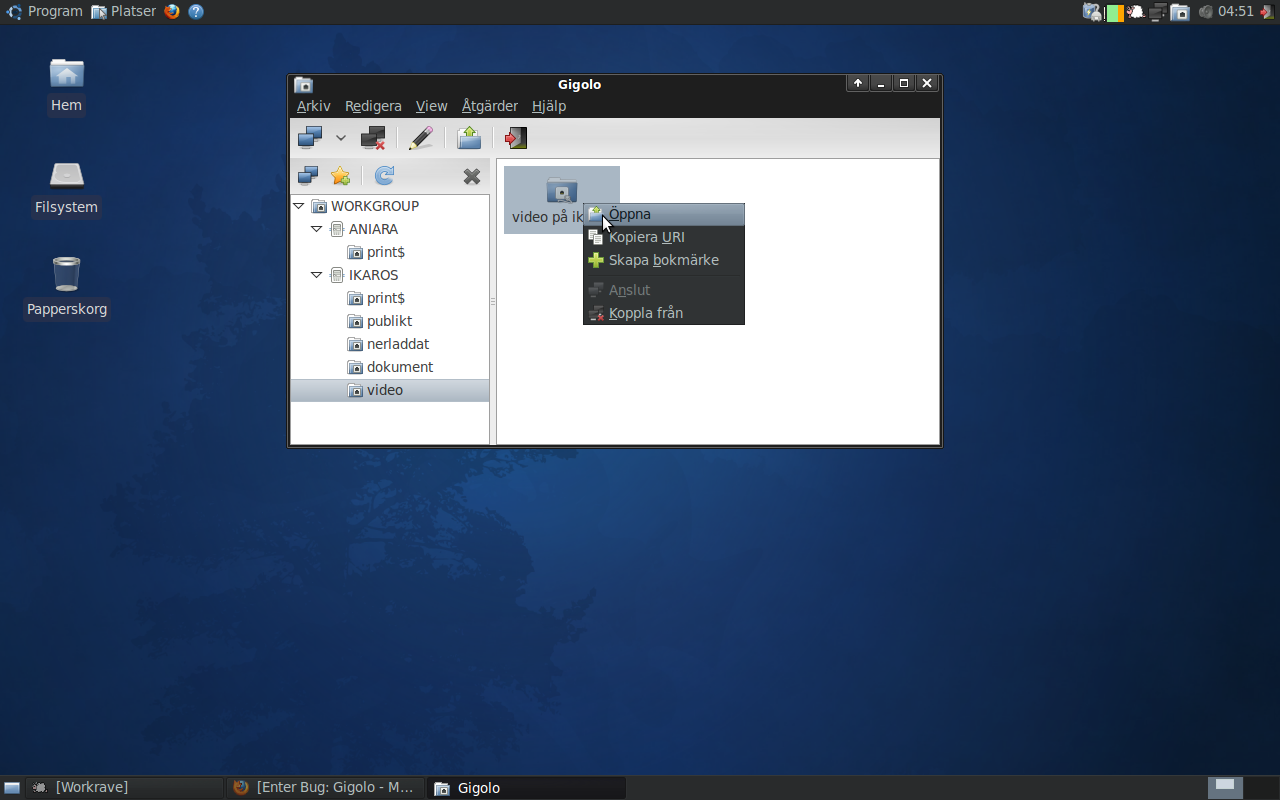The width and height of the screenshot is (1280, 800).
Task: Click the Refresh network list icon
Action: point(384,176)
